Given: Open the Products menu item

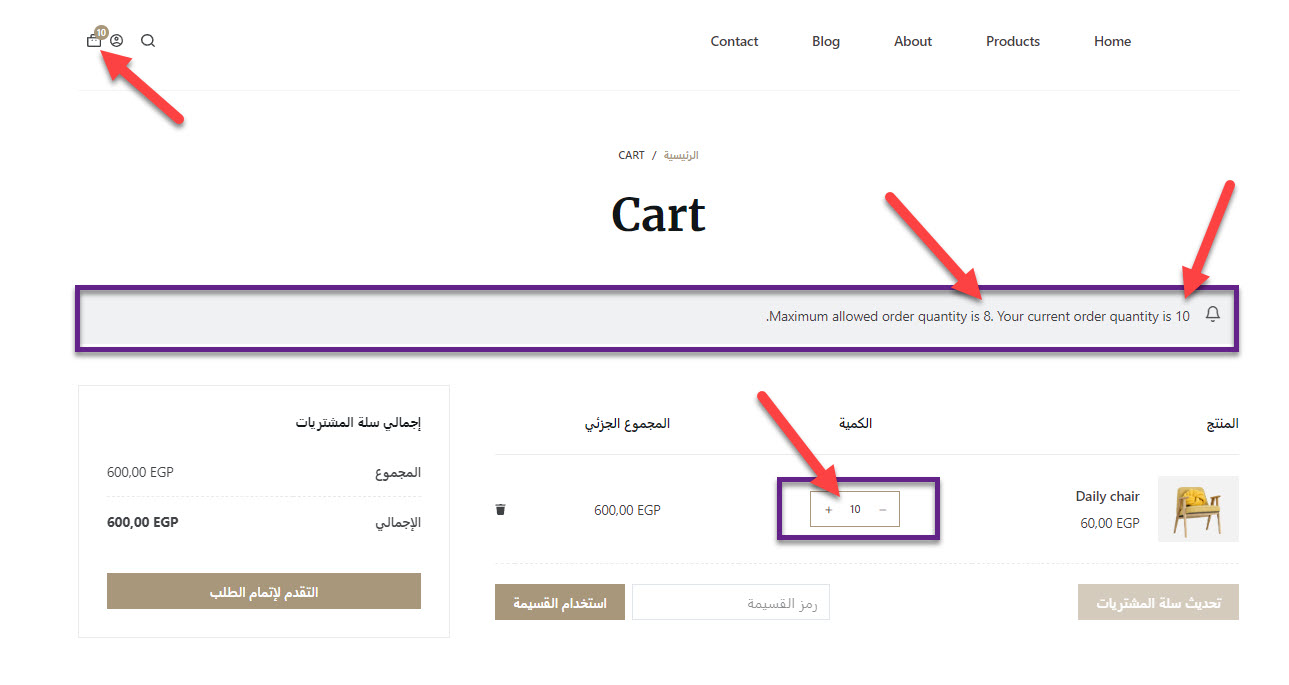Looking at the screenshot, I should (1013, 41).
